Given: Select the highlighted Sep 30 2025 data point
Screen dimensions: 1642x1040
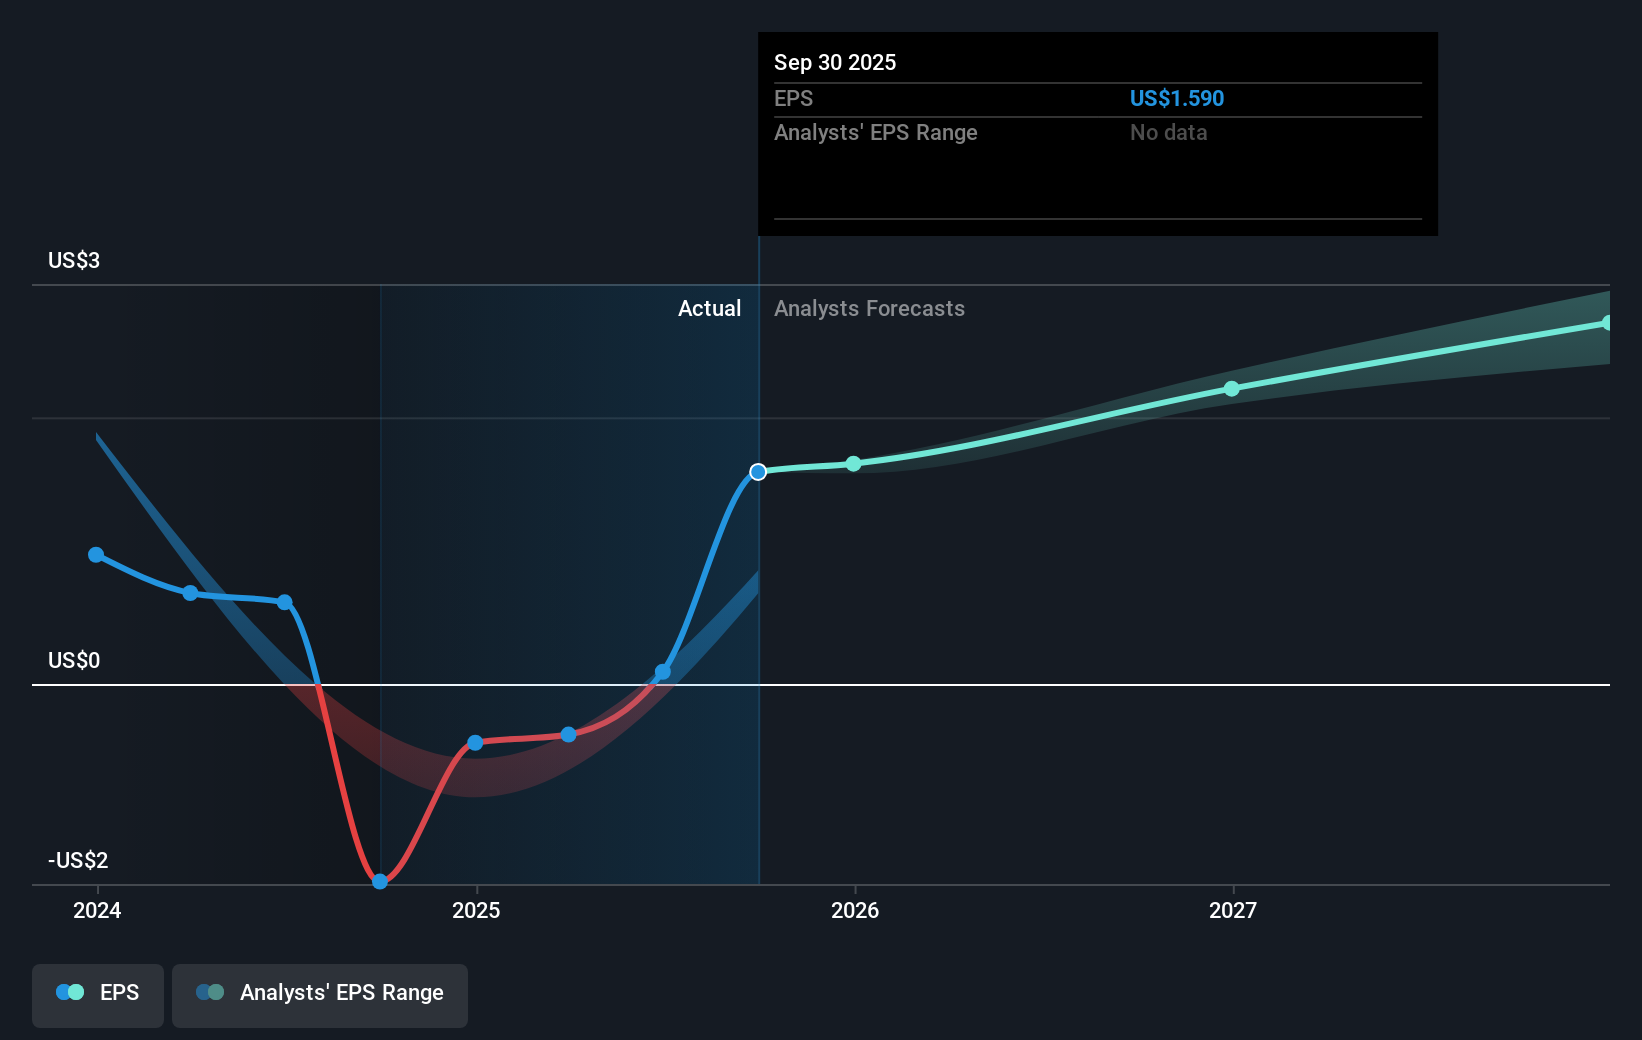Looking at the screenshot, I should point(758,472).
